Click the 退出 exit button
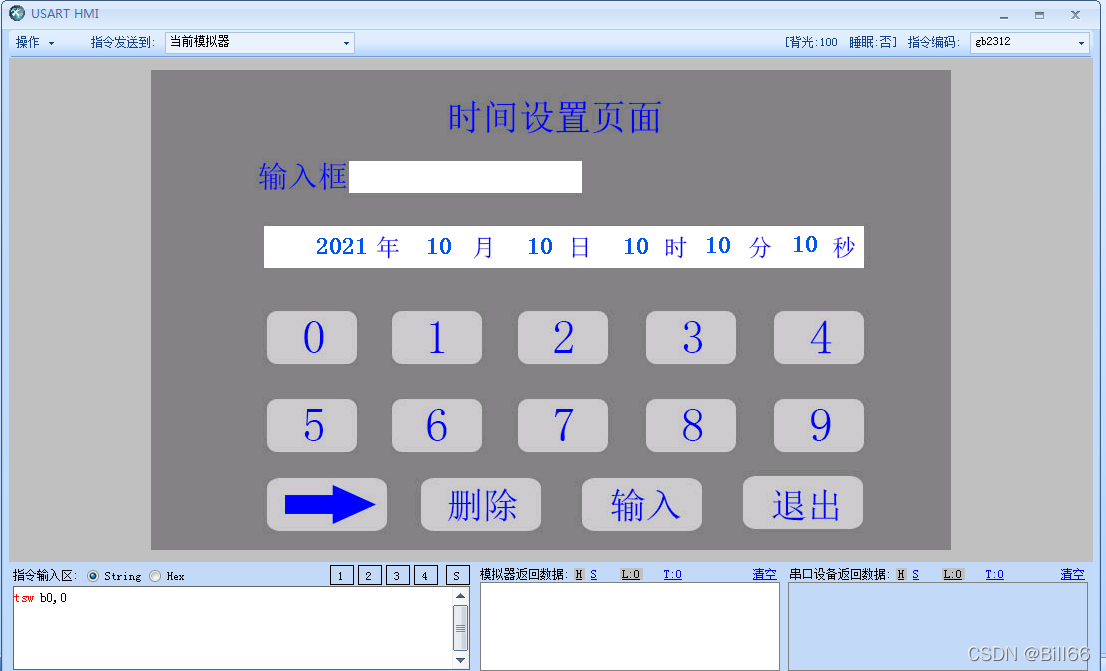The width and height of the screenshot is (1106, 671). 803,502
